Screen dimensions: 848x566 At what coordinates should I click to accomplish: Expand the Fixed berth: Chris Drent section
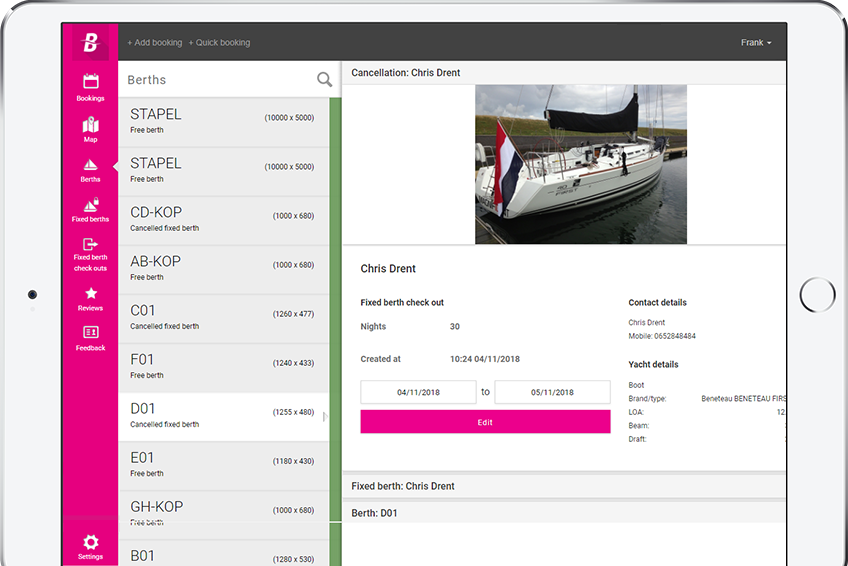tap(564, 486)
